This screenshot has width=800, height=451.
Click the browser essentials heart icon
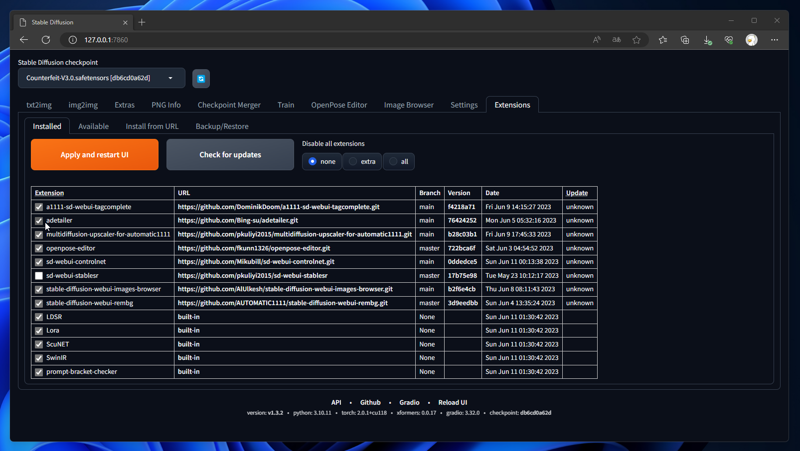pyautogui.click(x=729, y=40)
